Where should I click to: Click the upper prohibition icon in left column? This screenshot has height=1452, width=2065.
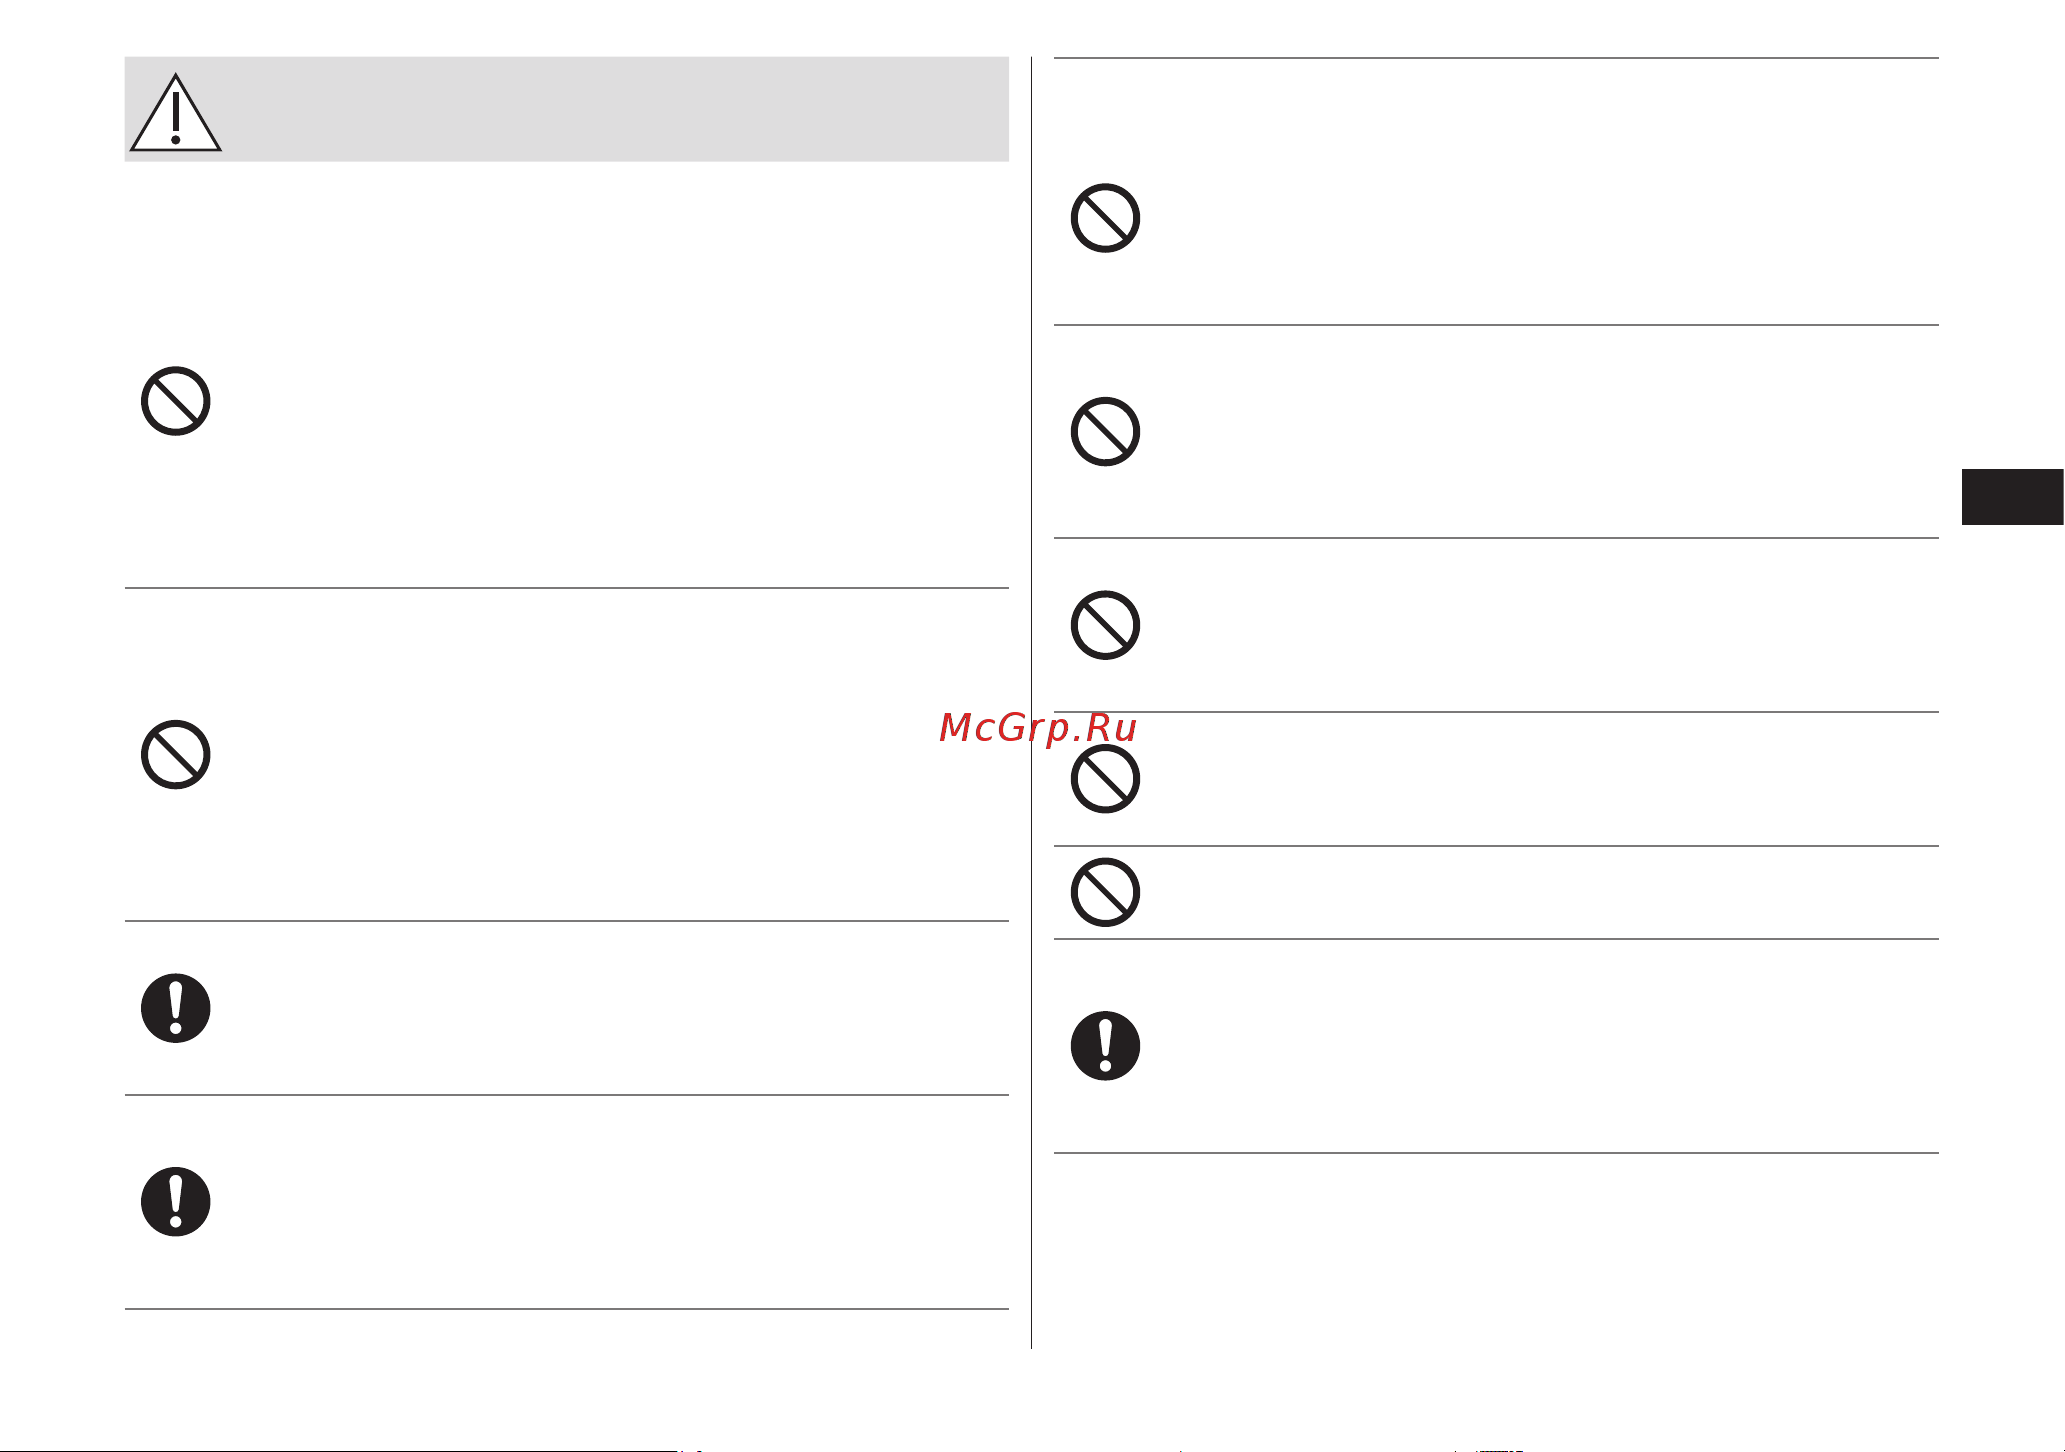point(176,401)
